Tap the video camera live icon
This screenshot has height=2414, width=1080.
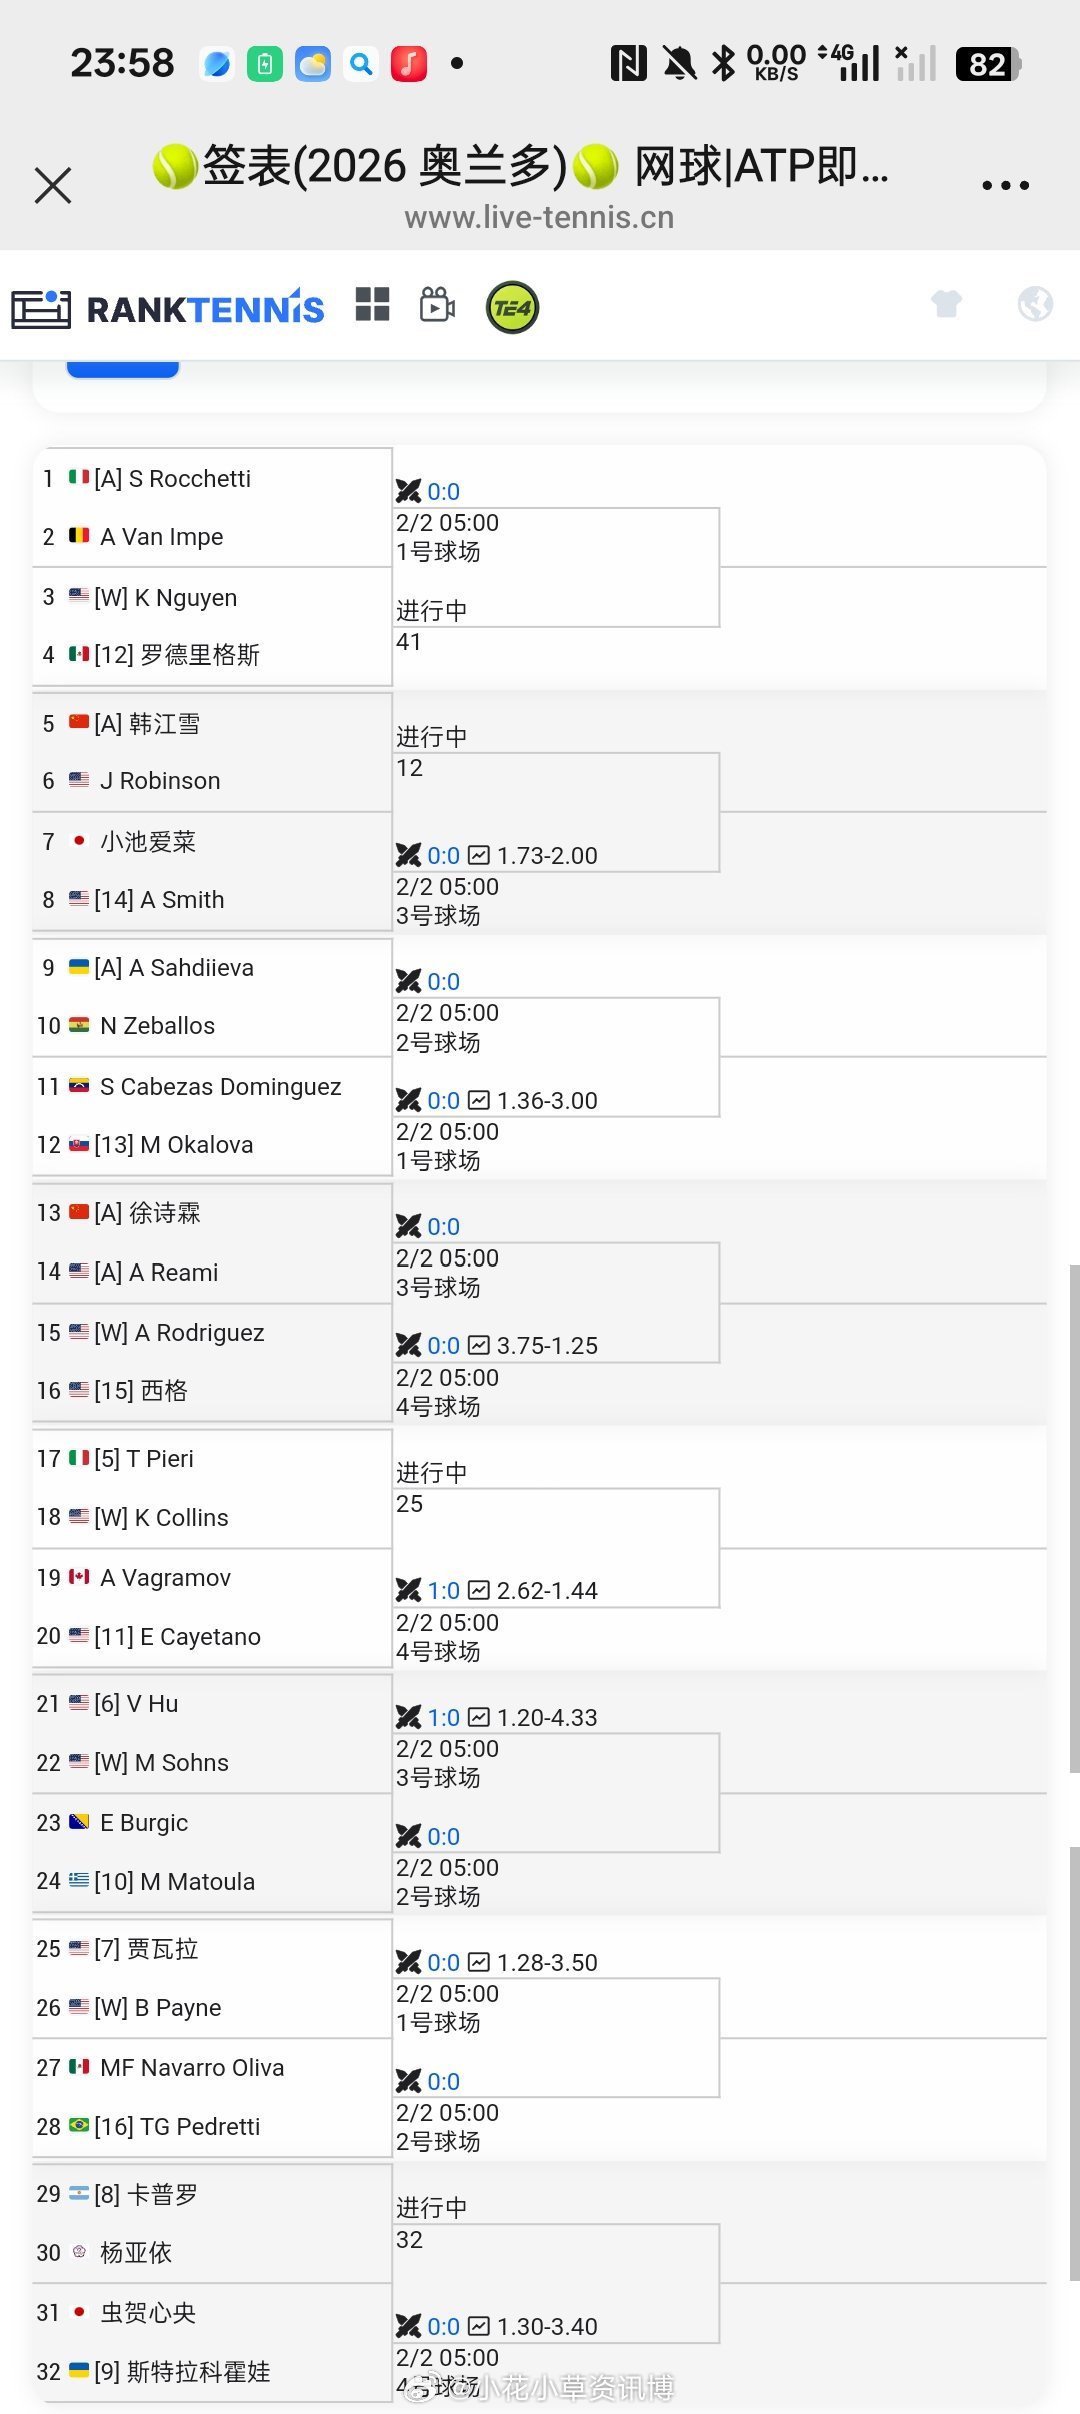[437, 305]
